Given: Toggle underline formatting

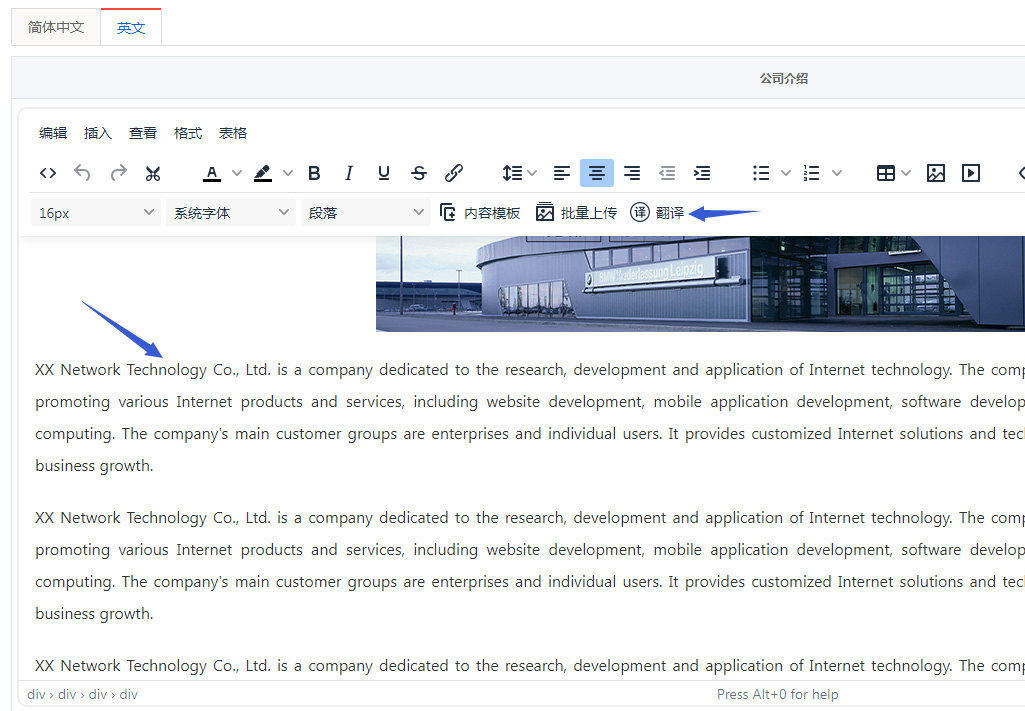Looking at the screenshot, I should 384,173.
